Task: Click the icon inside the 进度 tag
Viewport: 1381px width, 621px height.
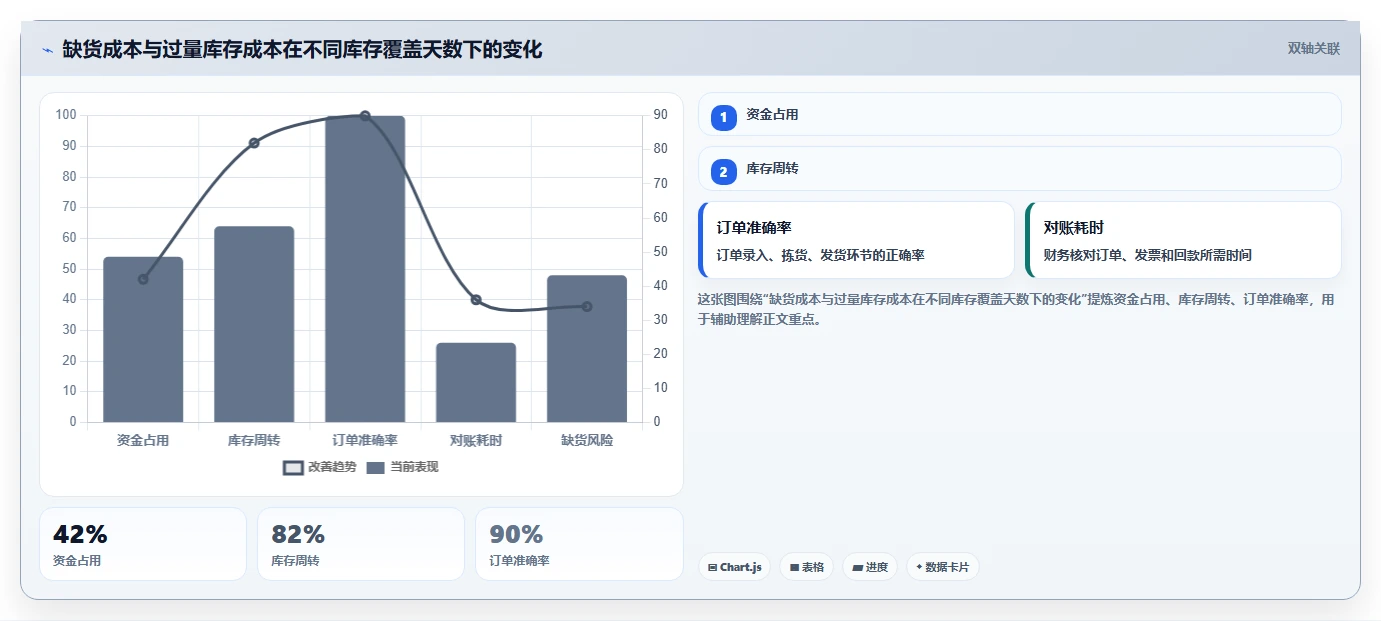Action: pyautogui.click(x=857, y=568)
